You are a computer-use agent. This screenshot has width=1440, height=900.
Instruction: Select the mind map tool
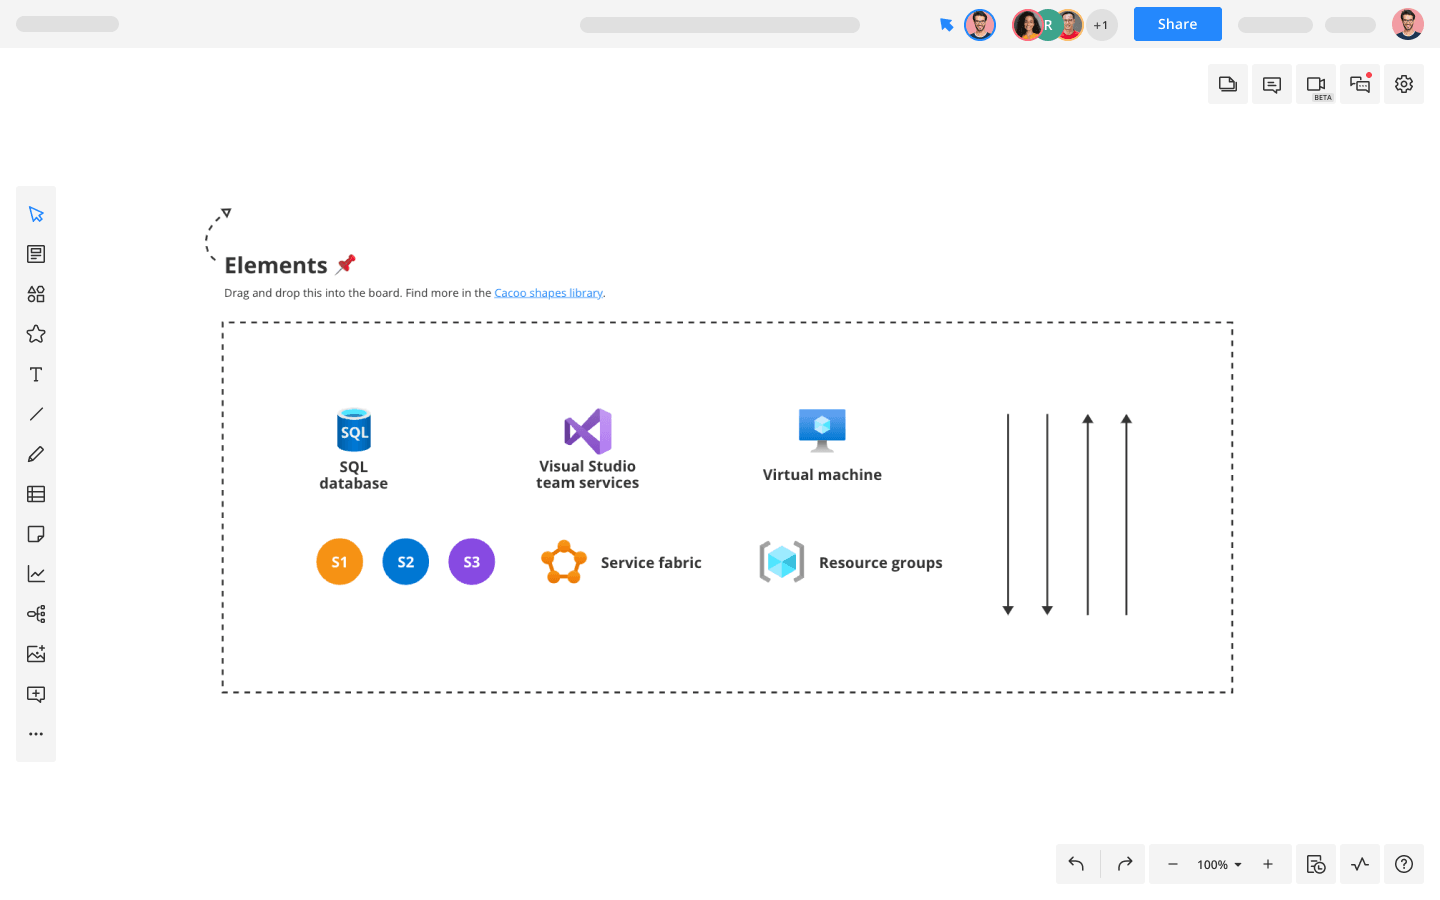click(36, 614)
